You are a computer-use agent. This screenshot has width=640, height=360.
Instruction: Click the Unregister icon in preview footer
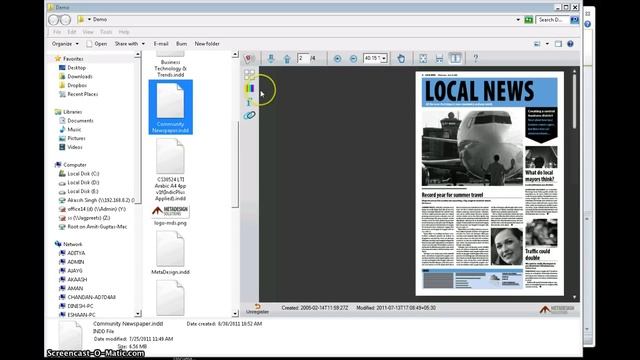point(257,309)
